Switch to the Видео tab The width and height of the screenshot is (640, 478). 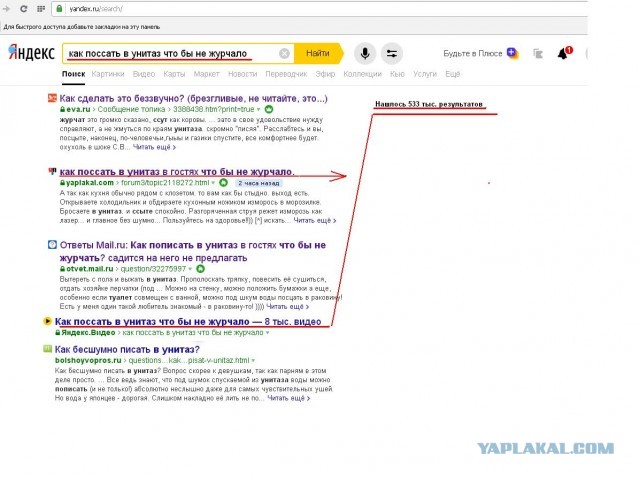click(144, 74)
